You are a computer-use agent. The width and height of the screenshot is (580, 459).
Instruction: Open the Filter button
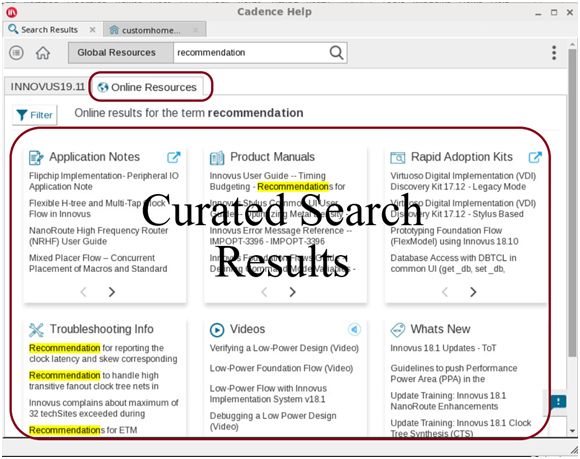click(x=35, y=115)
